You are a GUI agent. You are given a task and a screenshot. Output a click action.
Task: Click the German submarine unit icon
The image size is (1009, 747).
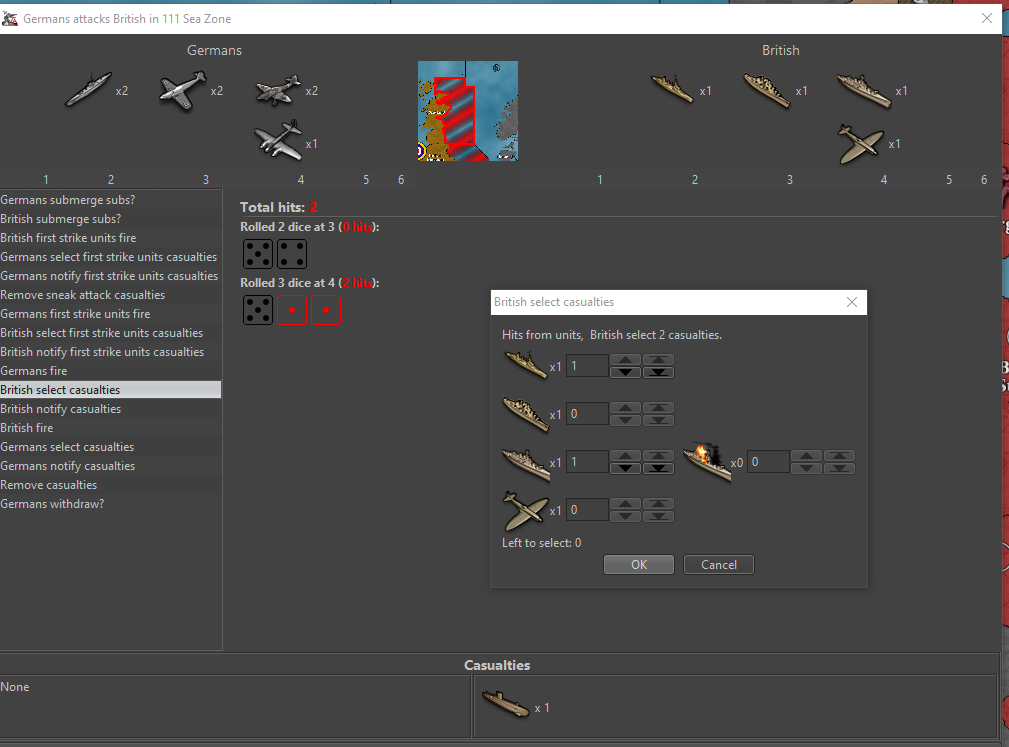(x=89, y=90)
